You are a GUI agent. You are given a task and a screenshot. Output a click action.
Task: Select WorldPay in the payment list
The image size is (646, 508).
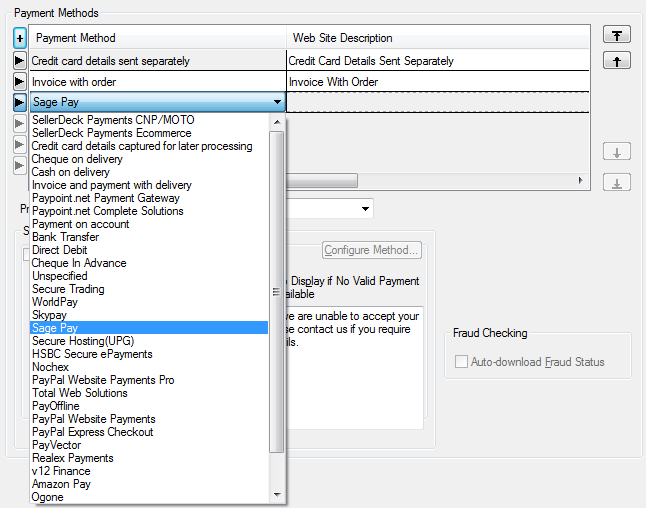point(54,302)
